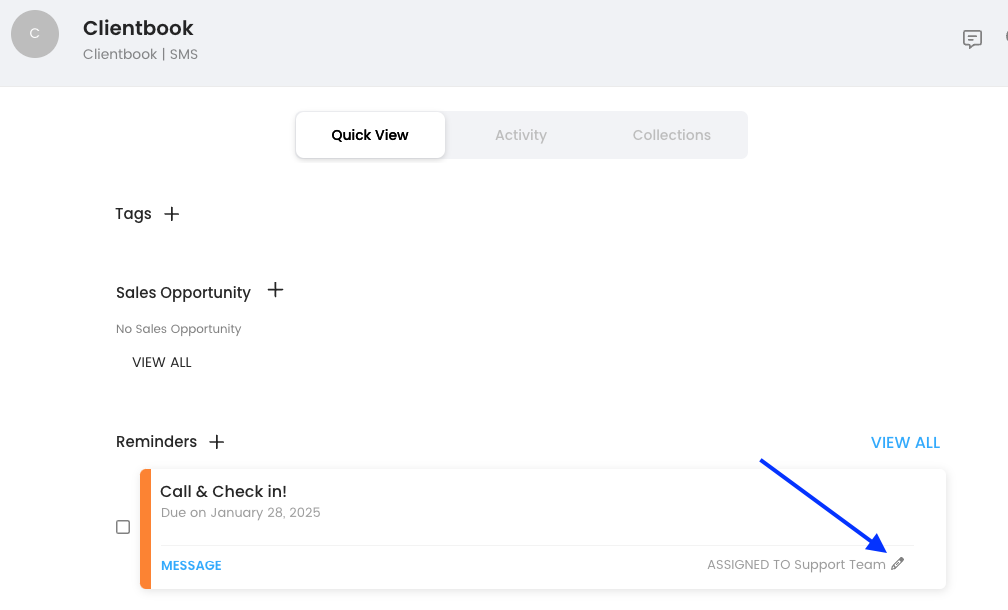
Task: Add a new tag with plus icon
Action: pyautogui.click(x=172, y=214)
